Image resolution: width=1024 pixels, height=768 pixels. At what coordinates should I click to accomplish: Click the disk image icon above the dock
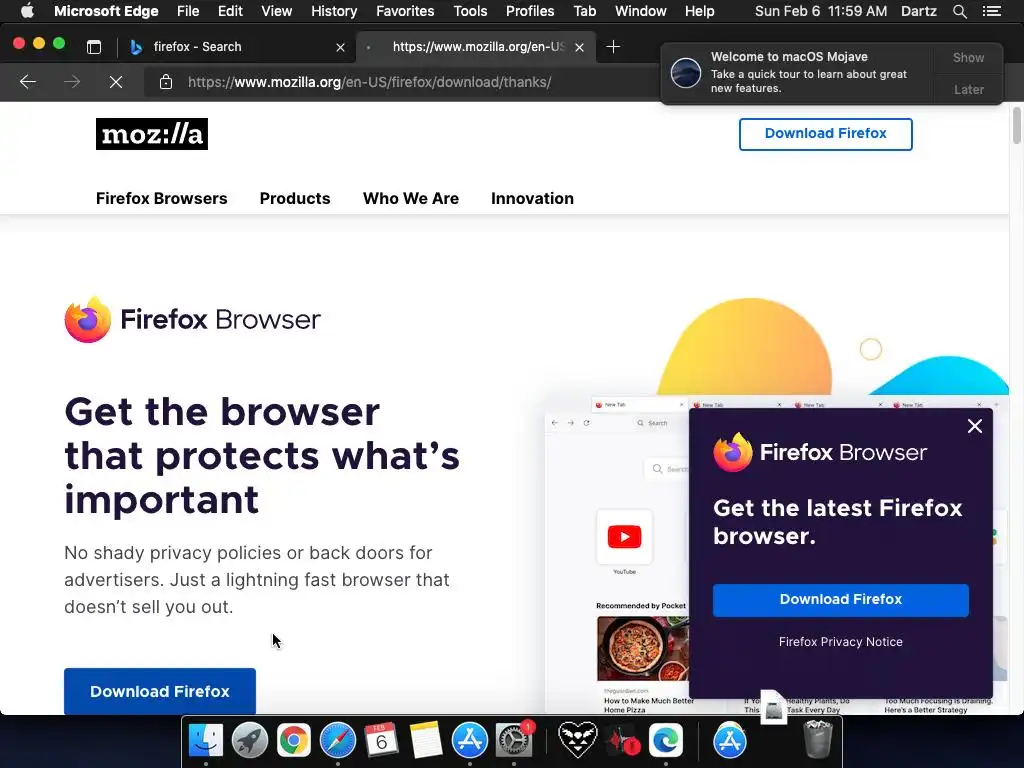tap(773, 708)
